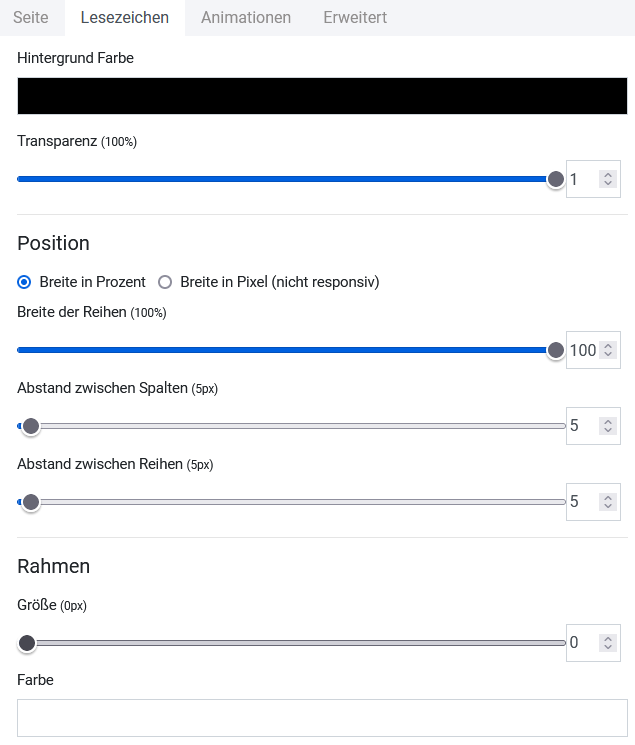Viewport: 635px width, 745px height.
Task: Click the Abstand zwischen Spalten stepper arrows
Action: (607, 426)
